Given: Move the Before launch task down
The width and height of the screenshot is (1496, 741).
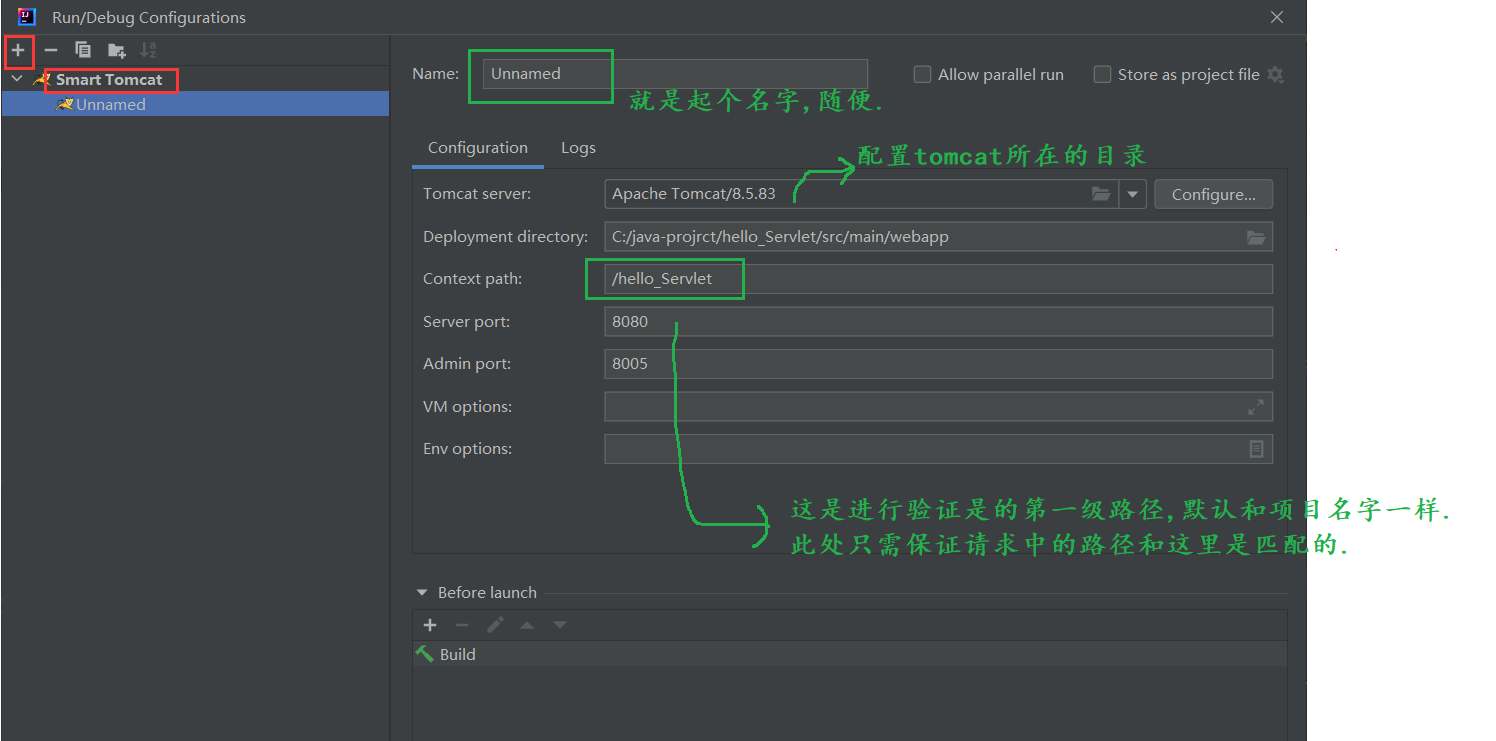Looking at the screenshot, I should (560, 625).
